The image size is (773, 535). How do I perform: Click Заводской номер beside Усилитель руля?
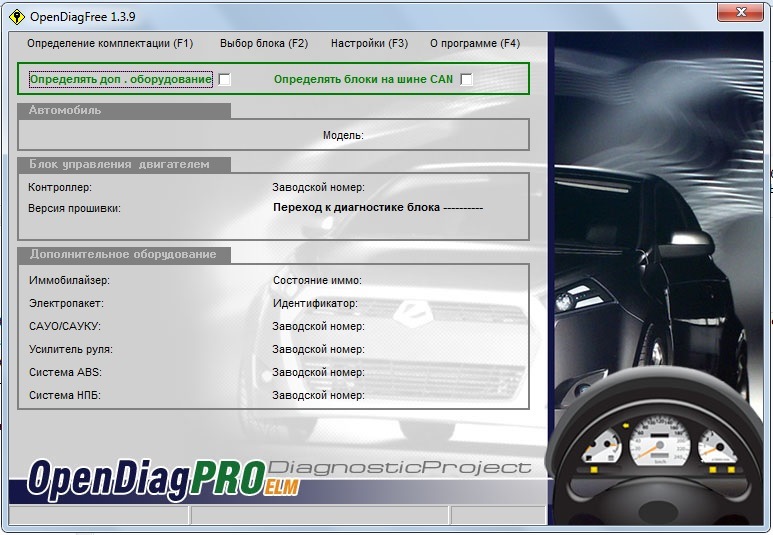318,349
